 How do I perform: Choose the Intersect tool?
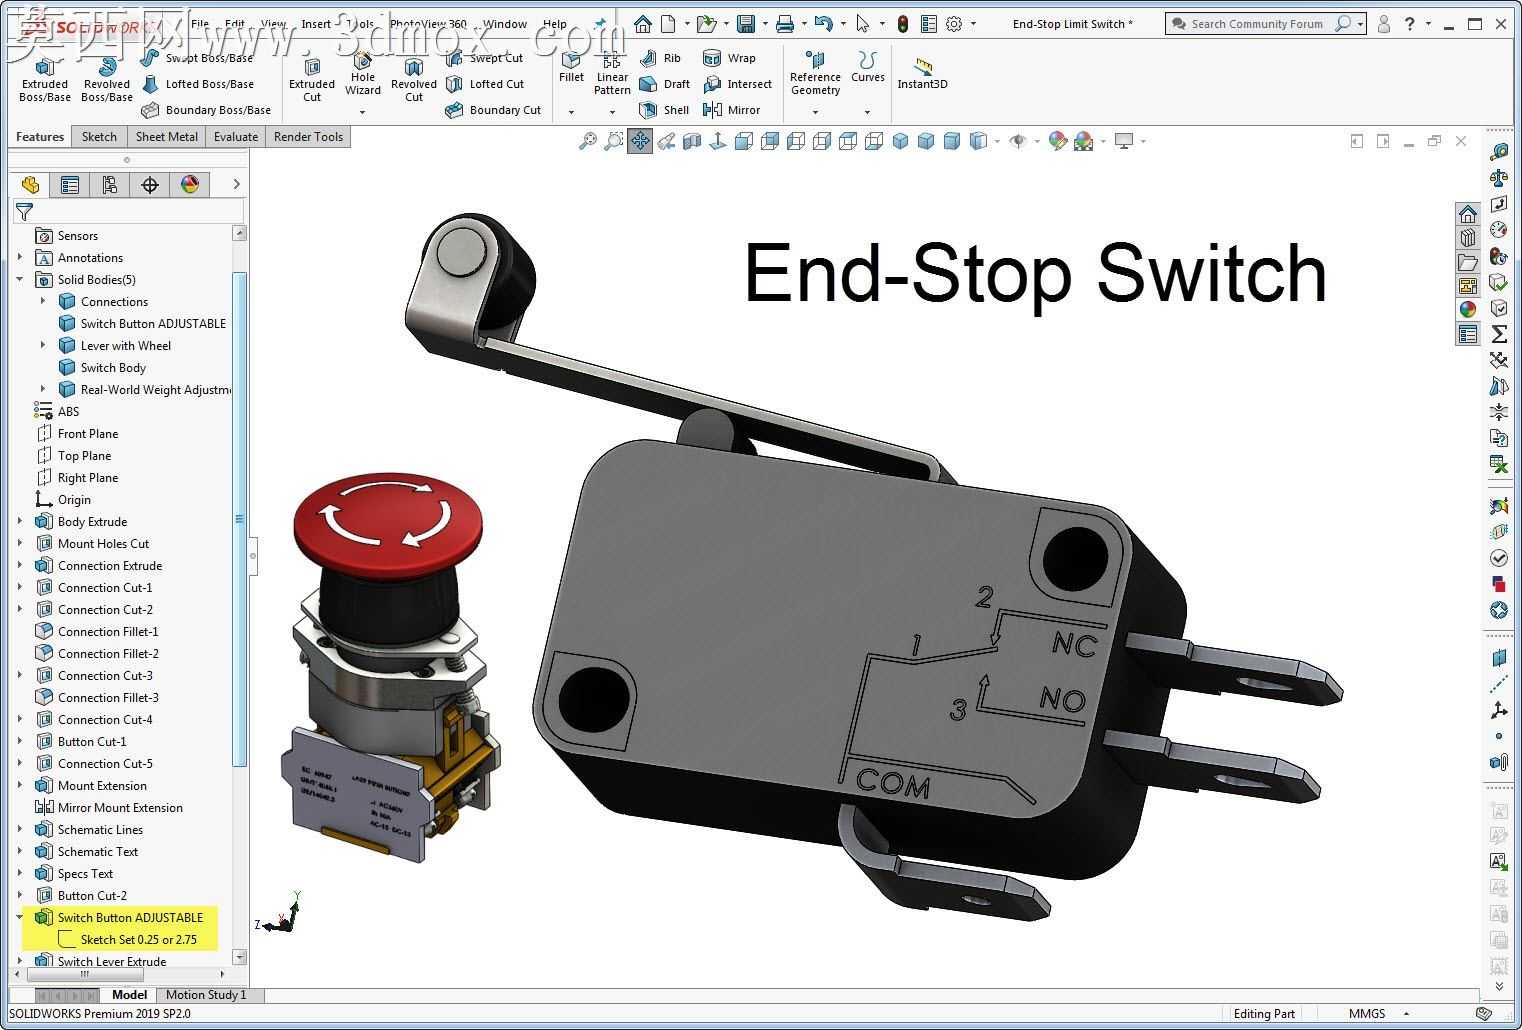click(738, 84)
